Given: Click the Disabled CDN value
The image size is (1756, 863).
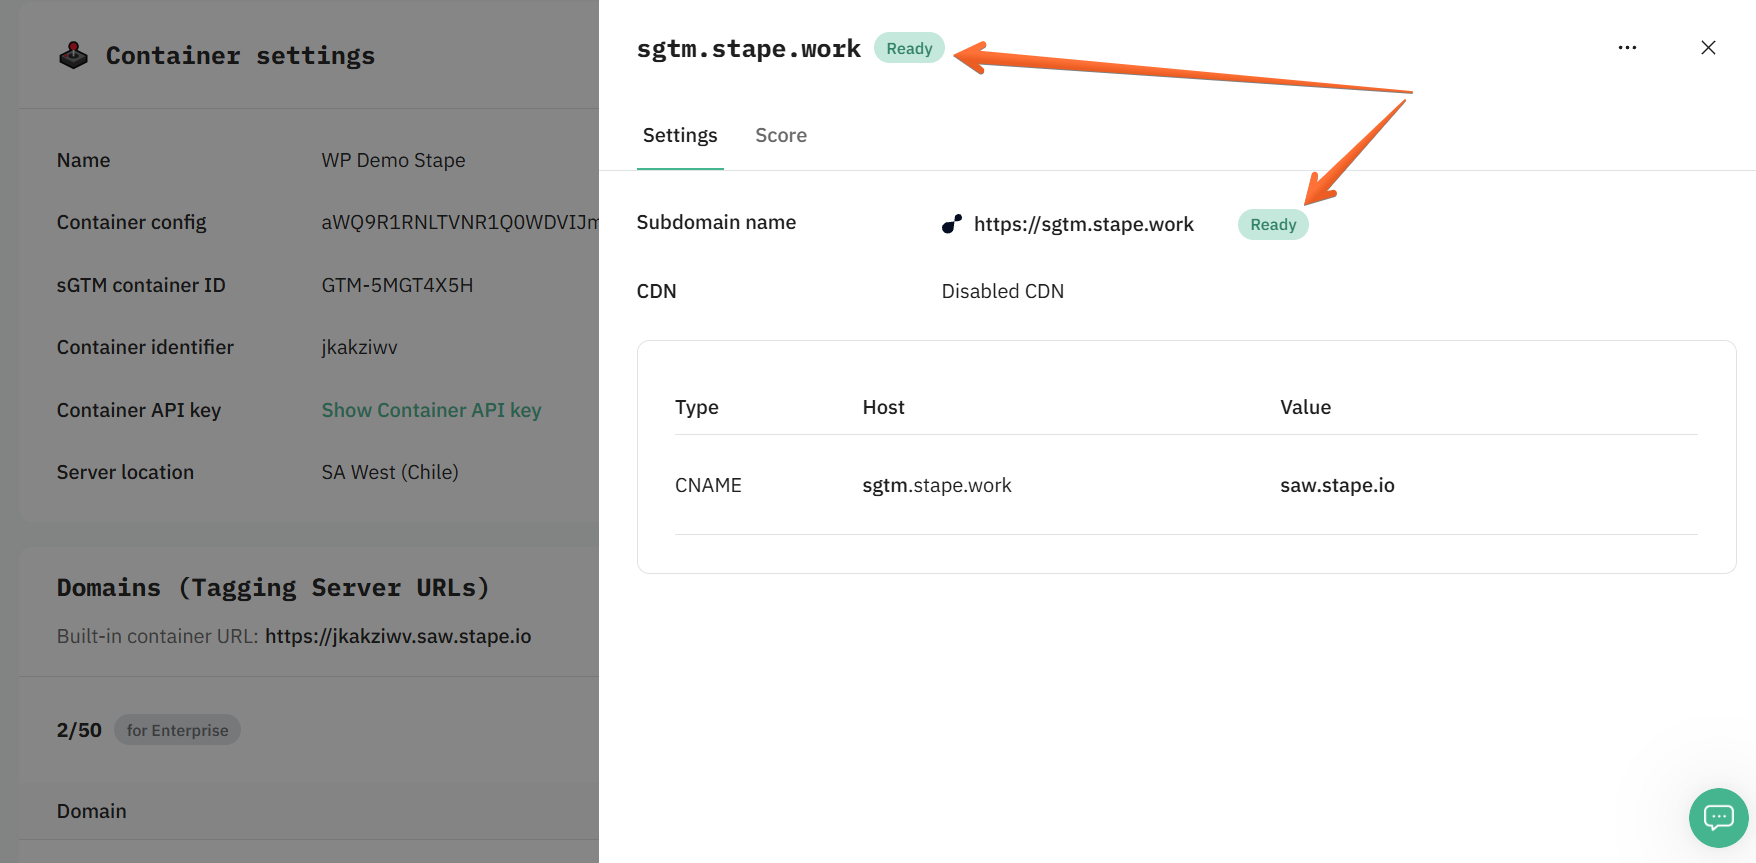Looking at the screenshot, I should point(1003,291).
